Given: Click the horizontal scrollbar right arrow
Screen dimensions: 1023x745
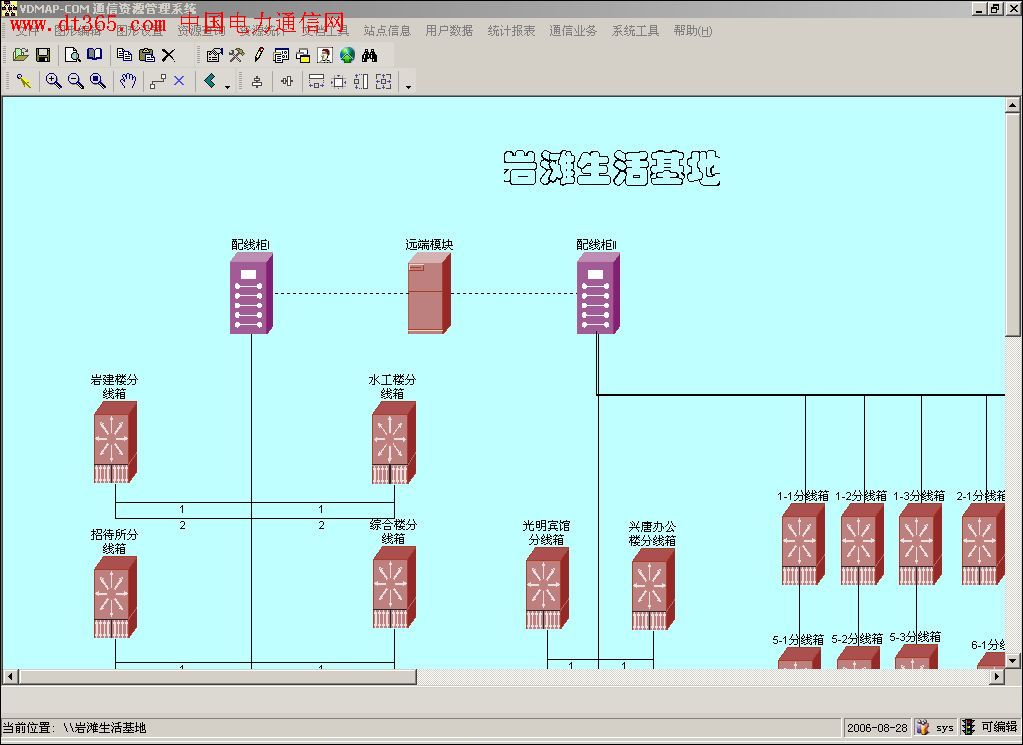Looking at the screenshot, I should tap(996, 677).
